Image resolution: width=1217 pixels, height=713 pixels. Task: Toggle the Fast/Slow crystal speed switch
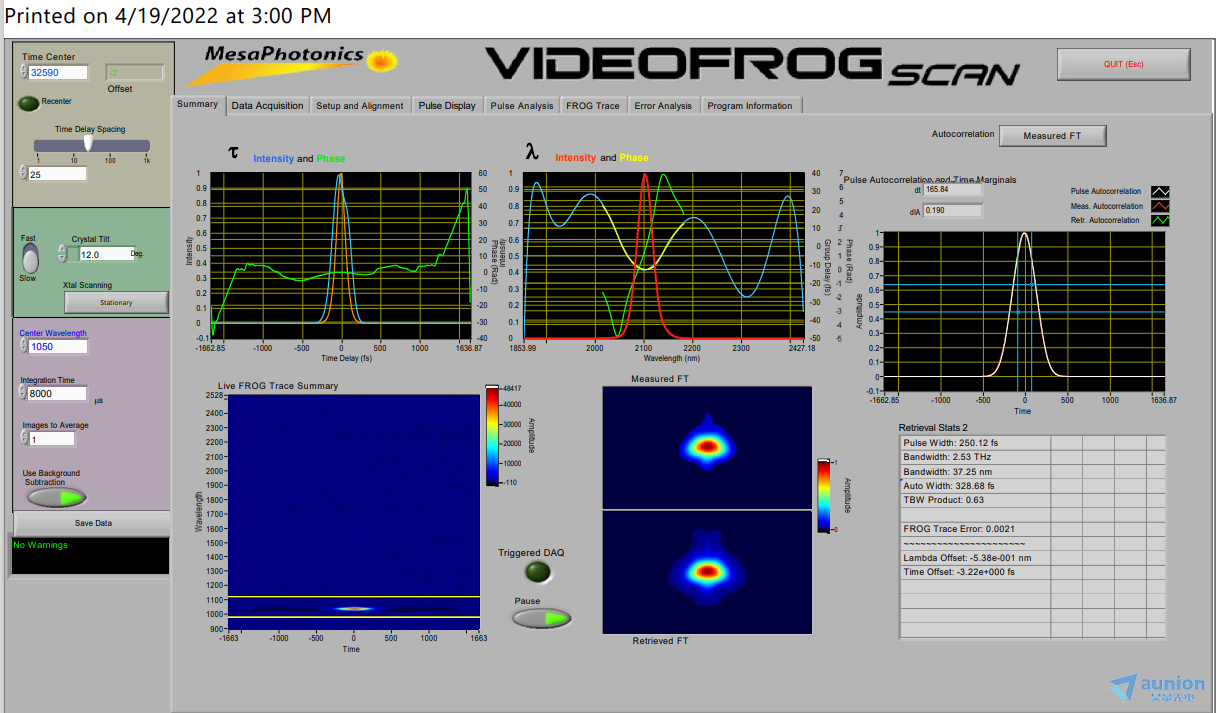click(30, 259)
